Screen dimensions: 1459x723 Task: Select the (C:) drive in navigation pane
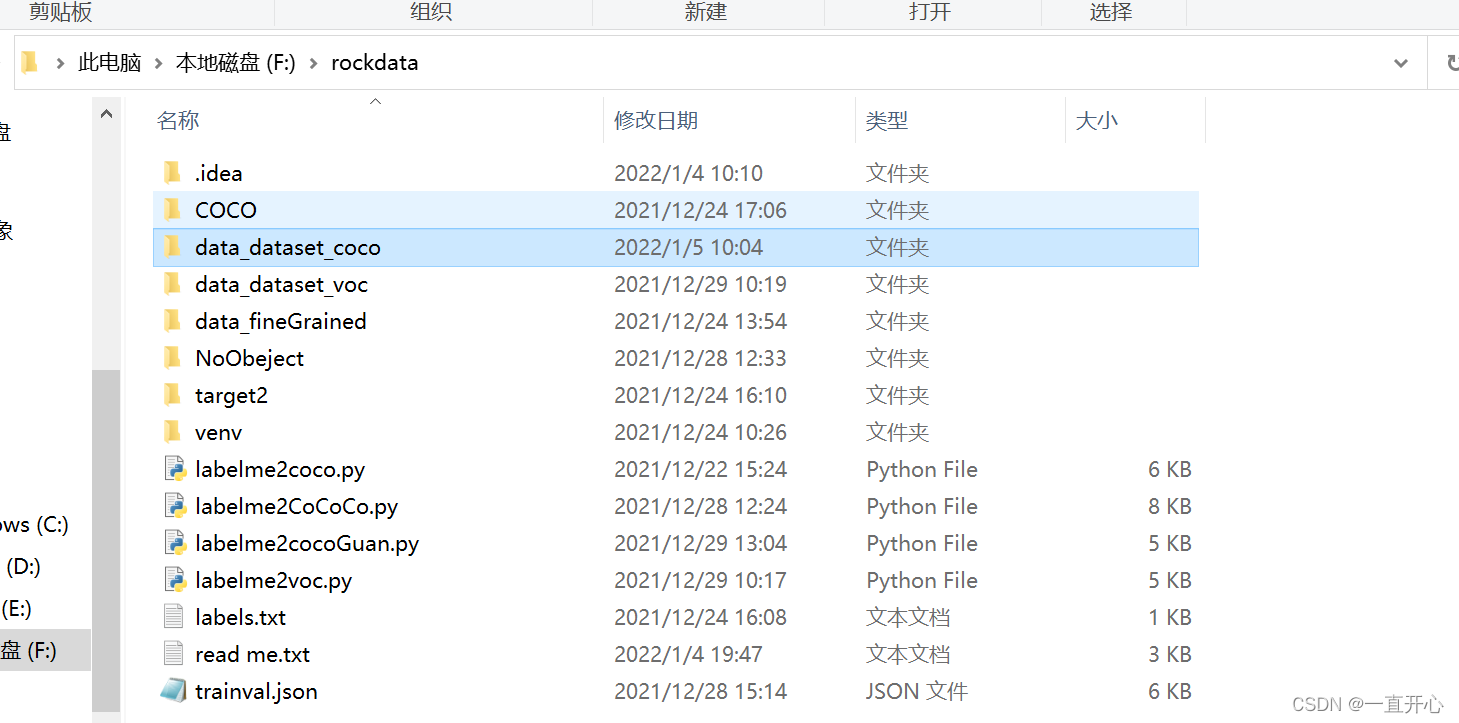pyautogui.click(x=34, y=525)
